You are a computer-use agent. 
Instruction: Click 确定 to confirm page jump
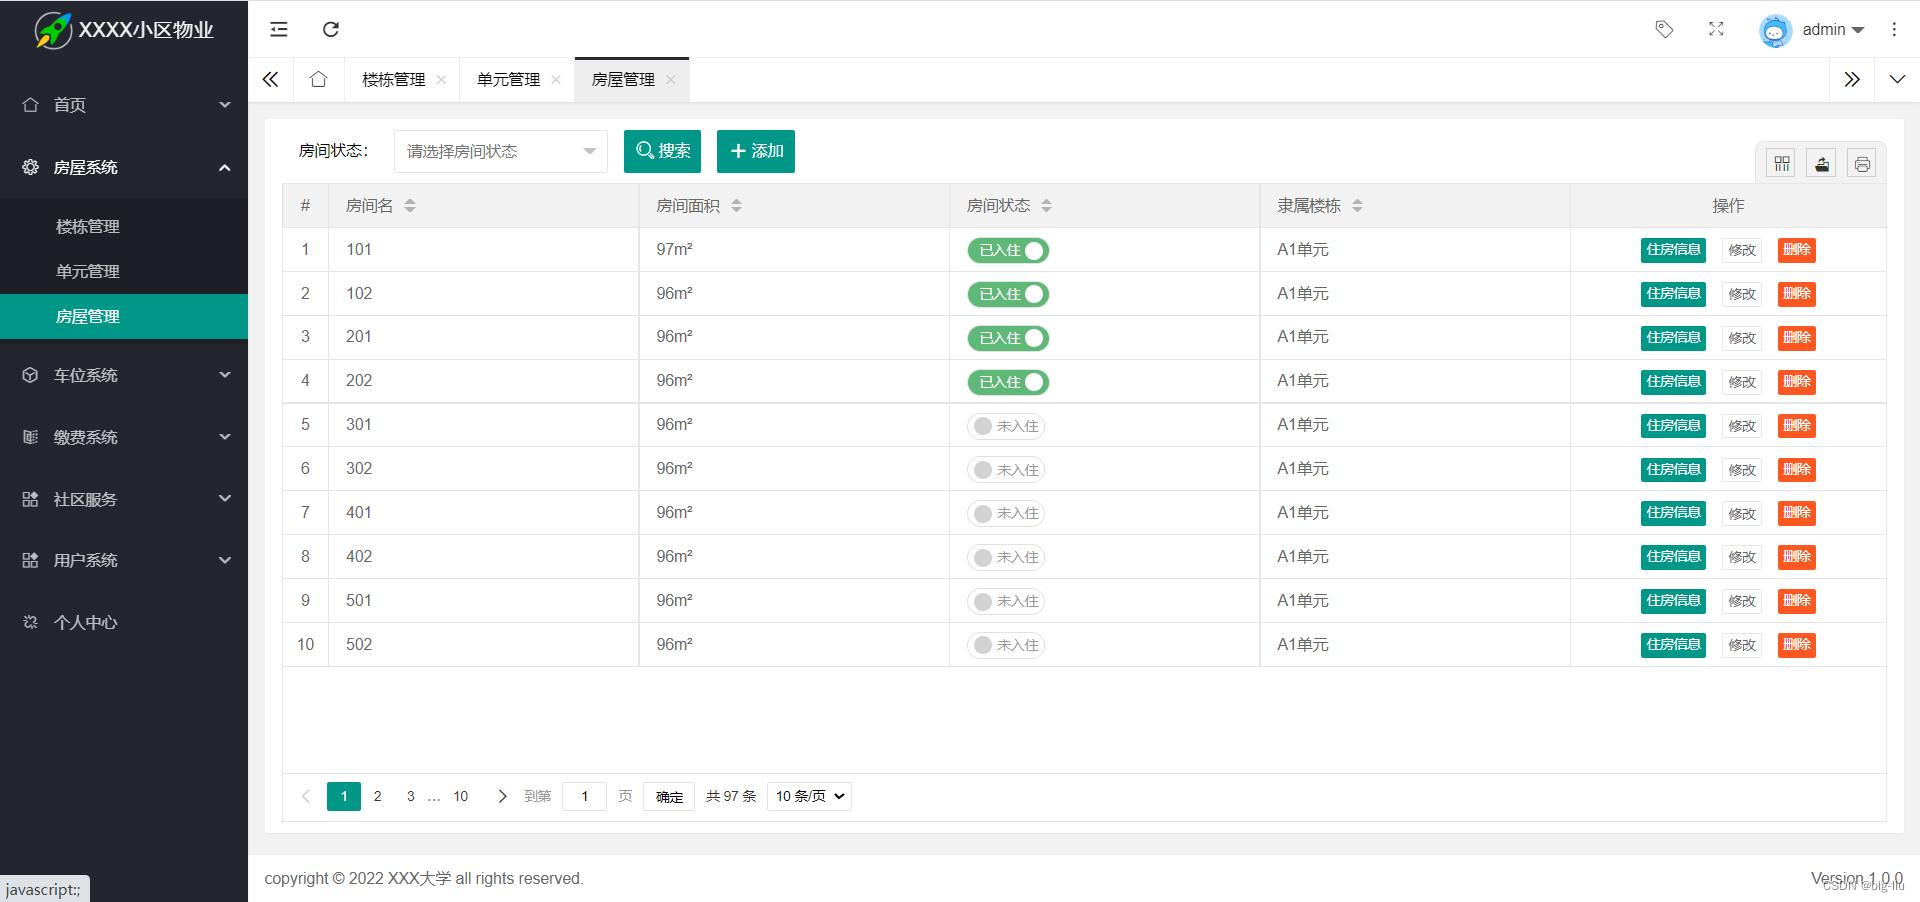(669, 796)
